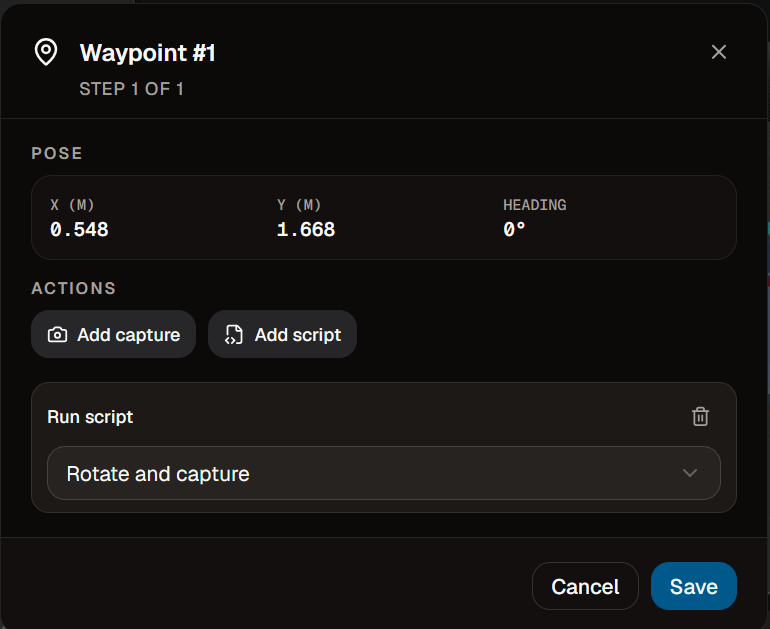Screen dimensions: 770x629
Task: Click the STEP 1 OF 1 label
Action: (132, 89)
